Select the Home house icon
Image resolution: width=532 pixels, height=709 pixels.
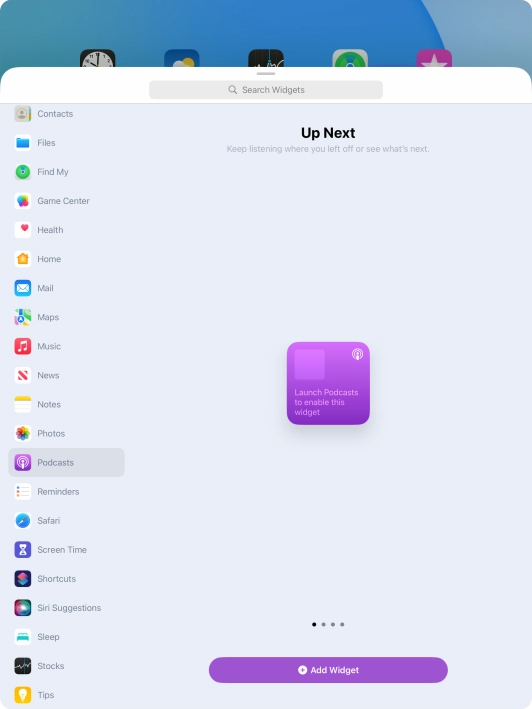point(23,259)
